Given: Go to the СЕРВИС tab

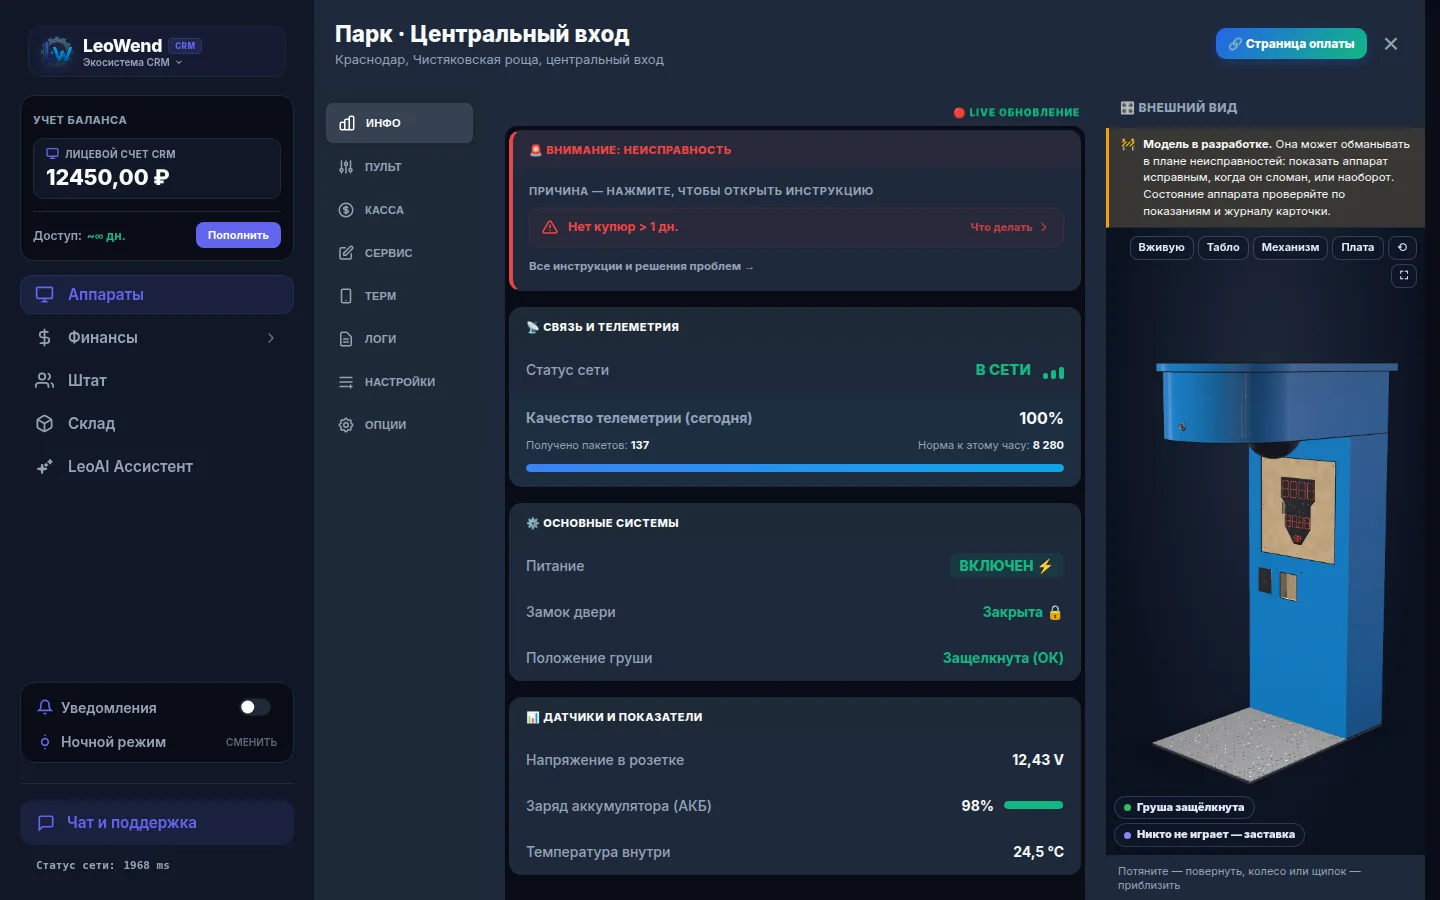Looking at the screenshot, I should click(x=399, y=253).
